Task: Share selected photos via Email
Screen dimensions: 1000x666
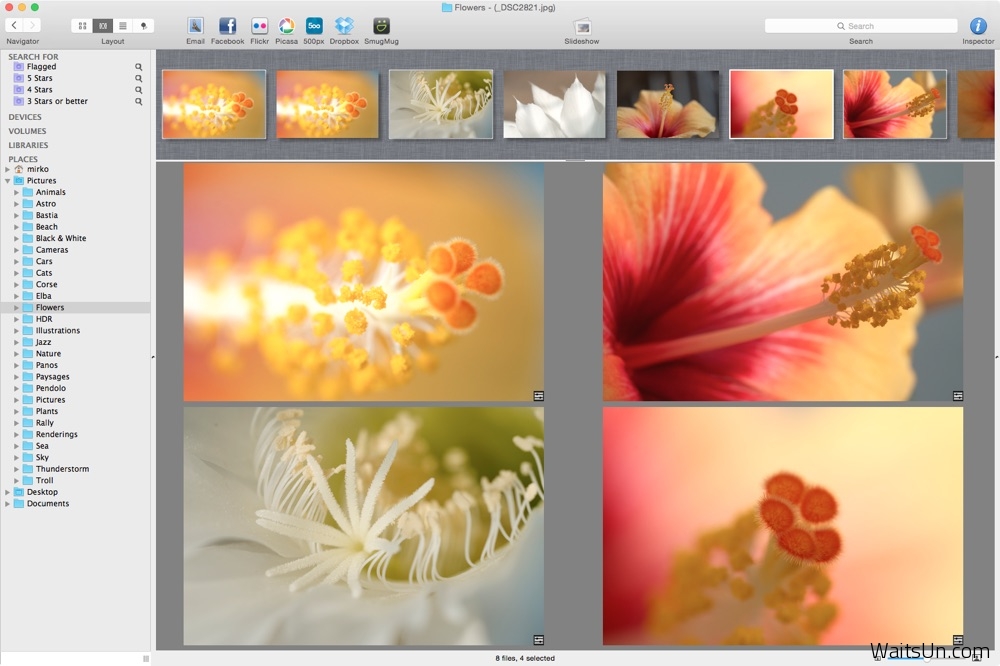Action: coord(195,25)
